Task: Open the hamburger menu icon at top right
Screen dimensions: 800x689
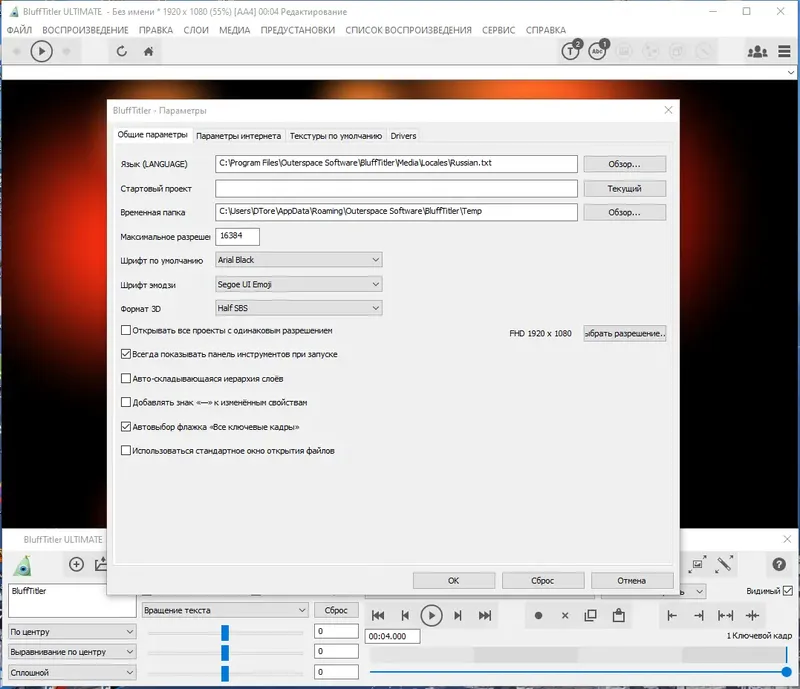Action: coord(784,52)
